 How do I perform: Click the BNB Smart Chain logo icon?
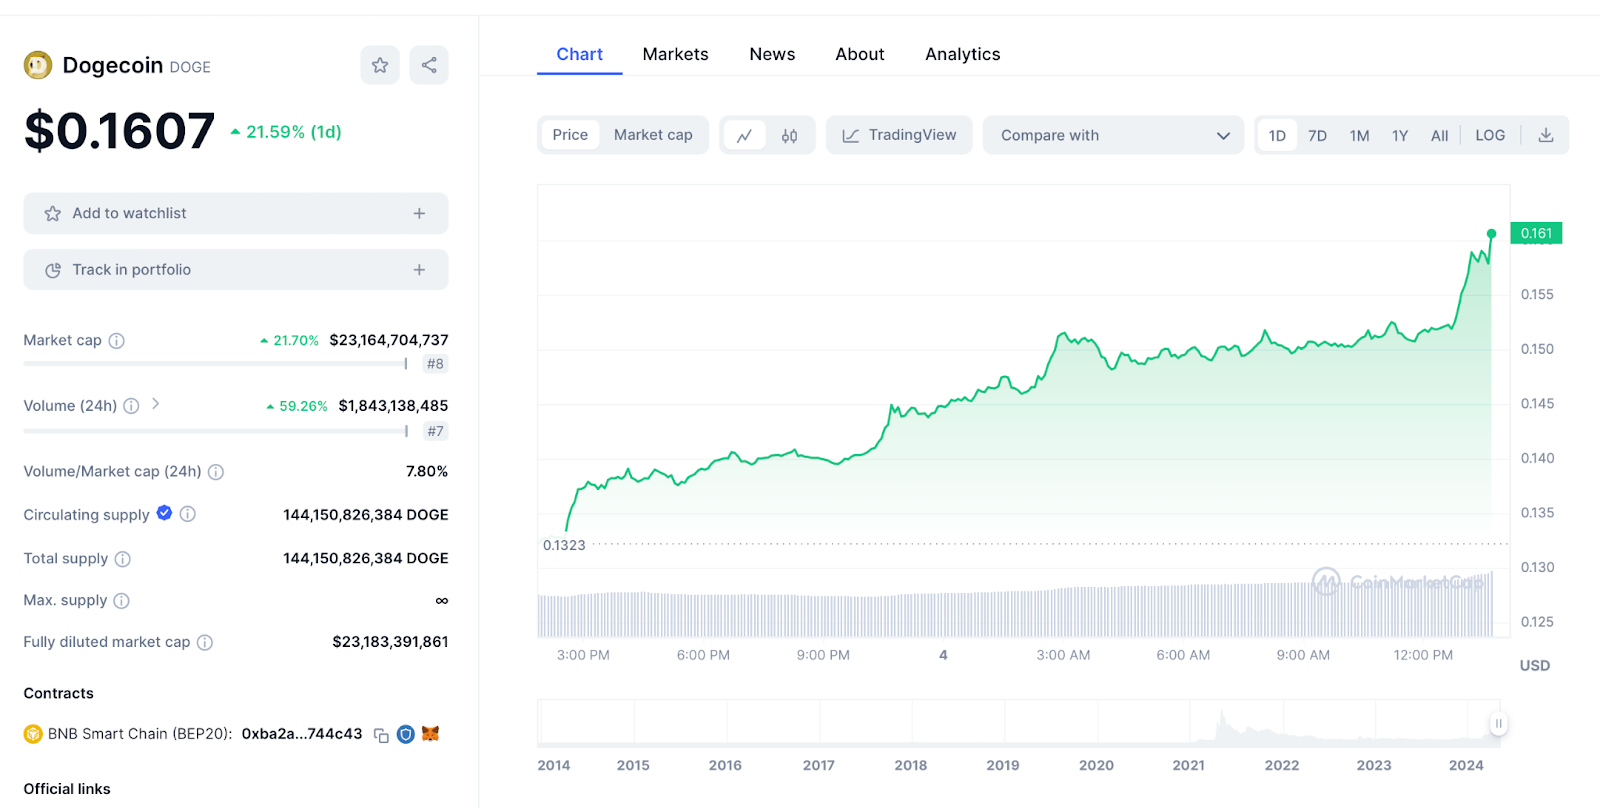click(33, 734)
